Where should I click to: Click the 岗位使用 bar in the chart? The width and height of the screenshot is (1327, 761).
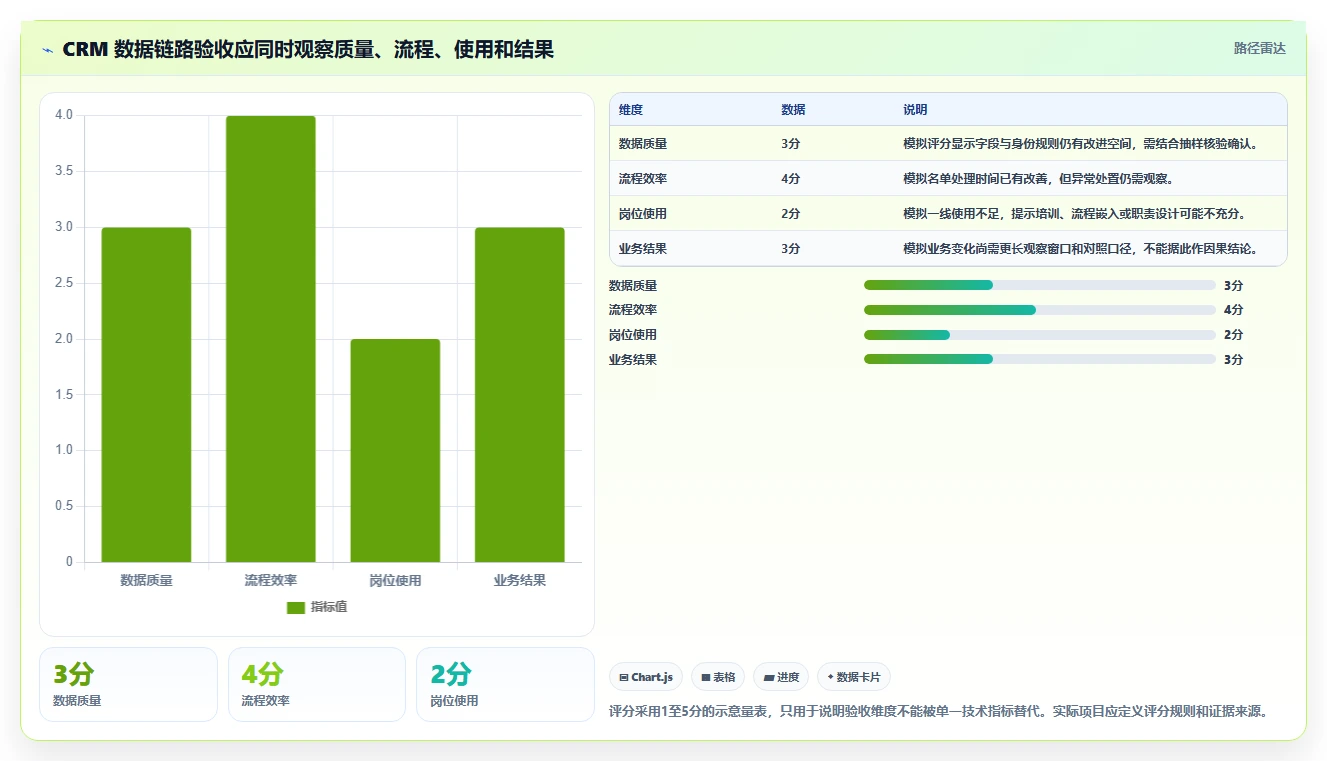pyautogui.click(x=395, y=450)
